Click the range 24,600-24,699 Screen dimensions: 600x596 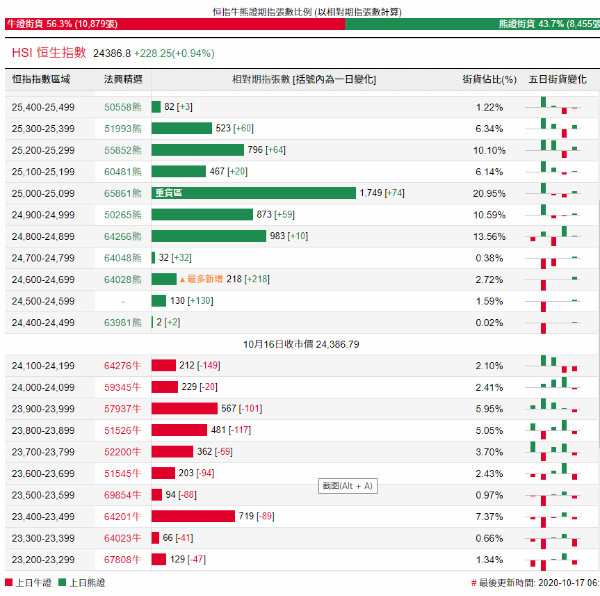tap(43, 280)
